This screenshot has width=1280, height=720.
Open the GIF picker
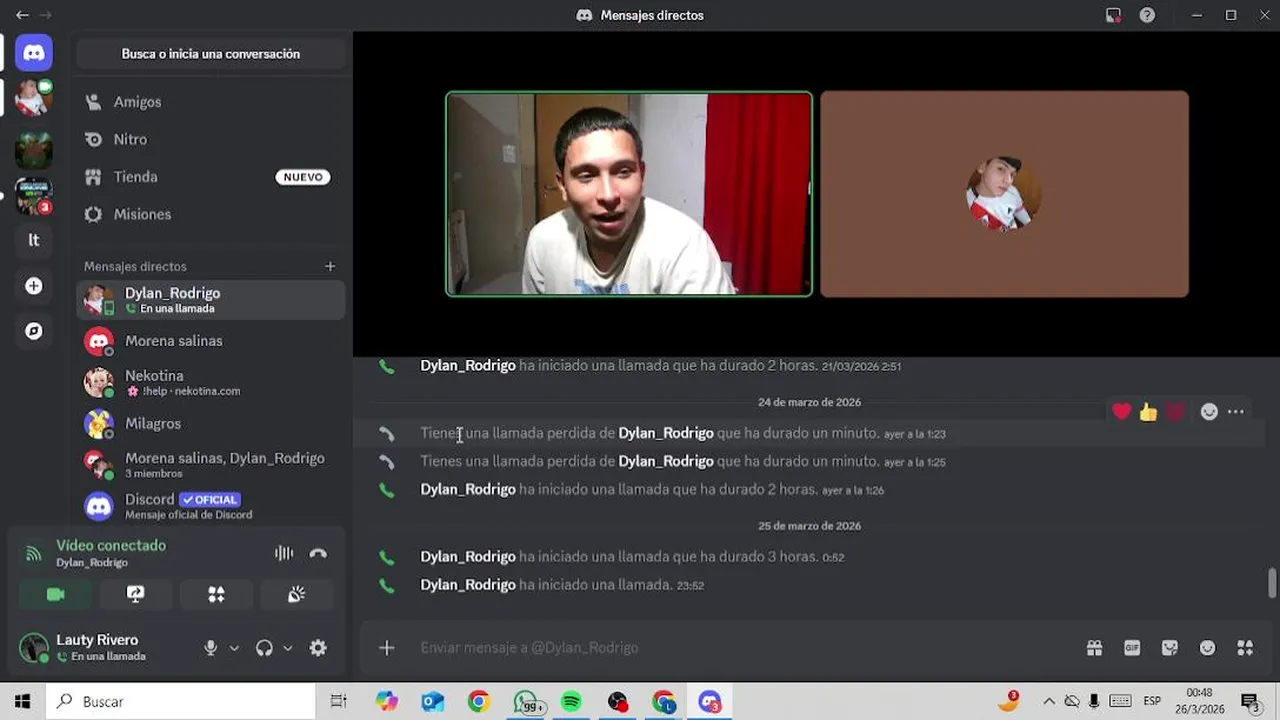1132,648
